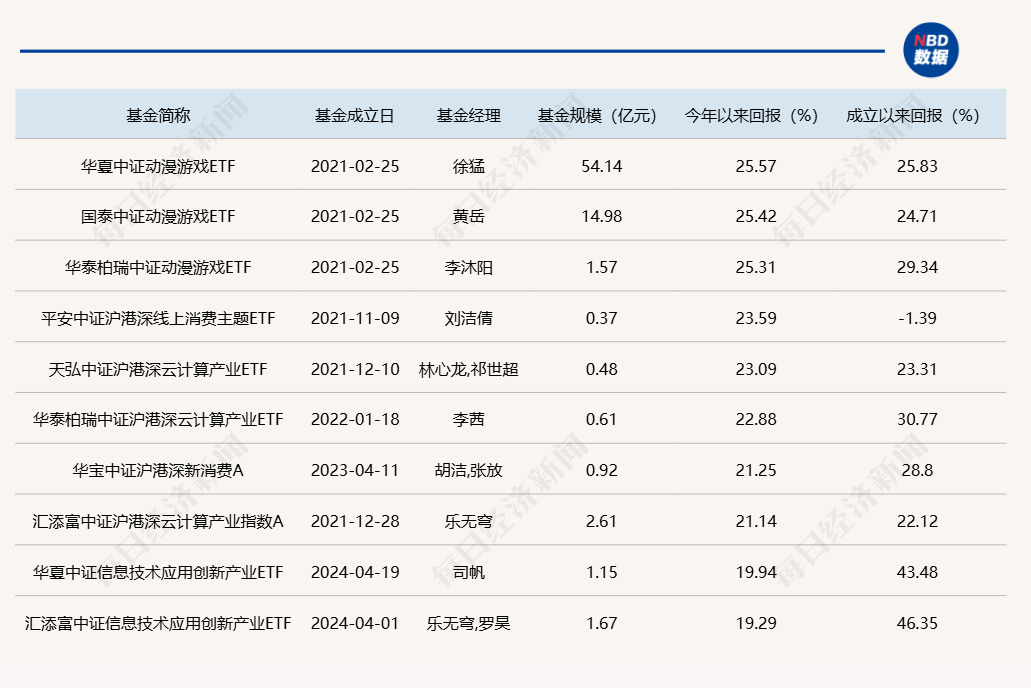This screenshot has width=1031, height=688.
Task: Click the date 2021-12-10
Action: pos(355,370)
